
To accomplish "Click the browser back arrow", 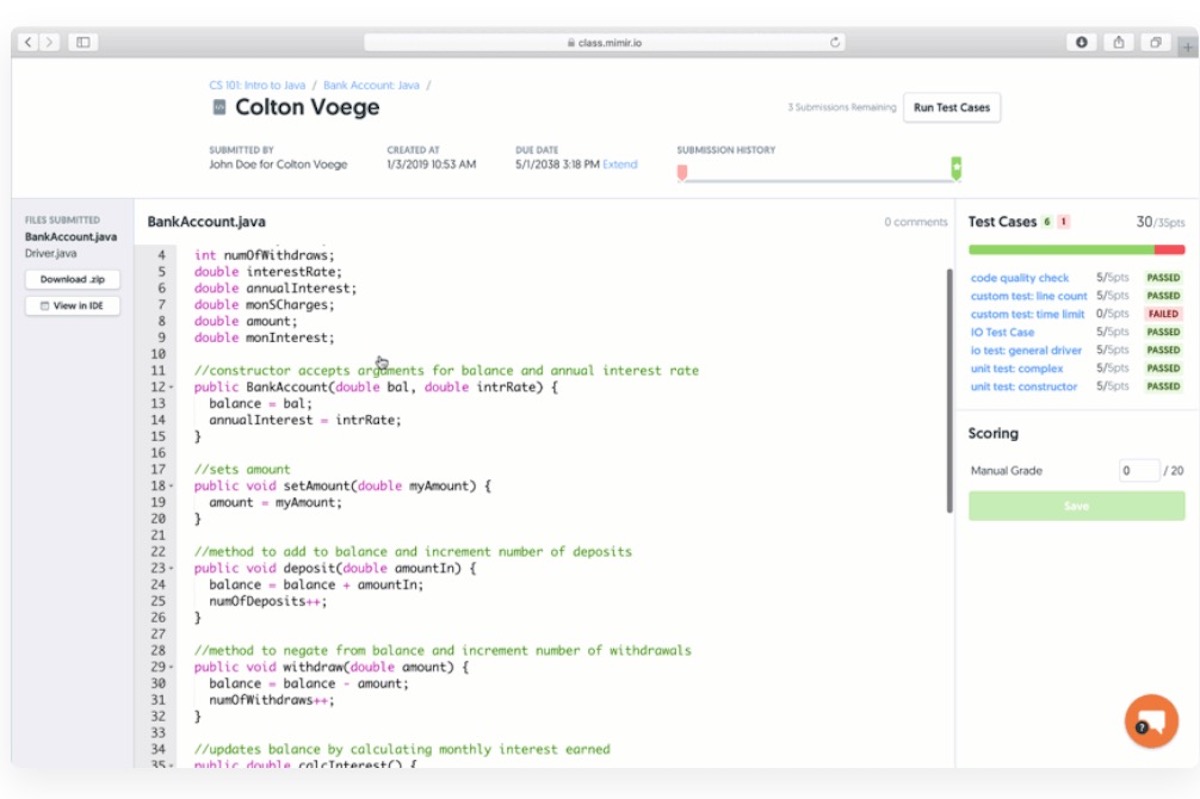I will [x=28, y=42].
